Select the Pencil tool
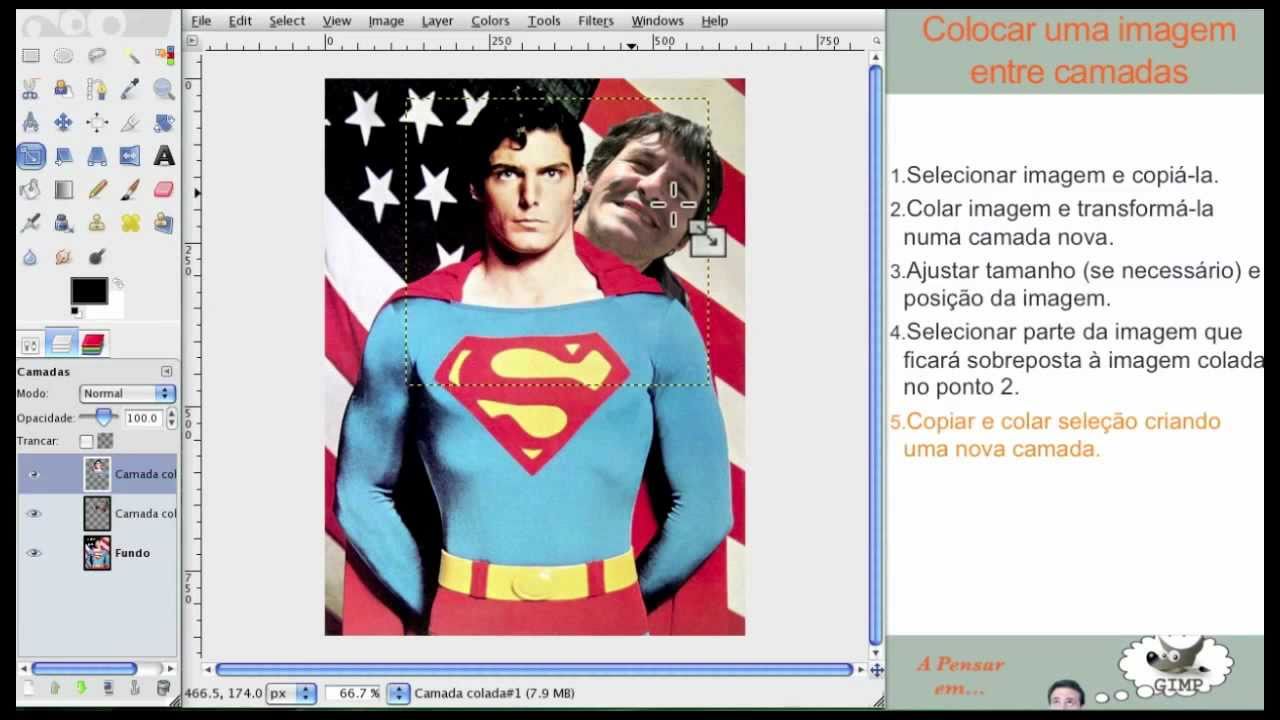Screen dimensions: 1280x720 [97, 188]
